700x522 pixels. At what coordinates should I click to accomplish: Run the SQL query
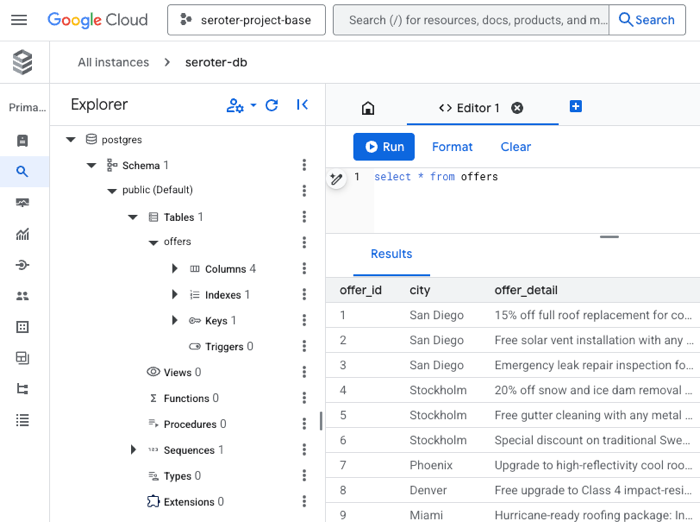tap(384, 147)
